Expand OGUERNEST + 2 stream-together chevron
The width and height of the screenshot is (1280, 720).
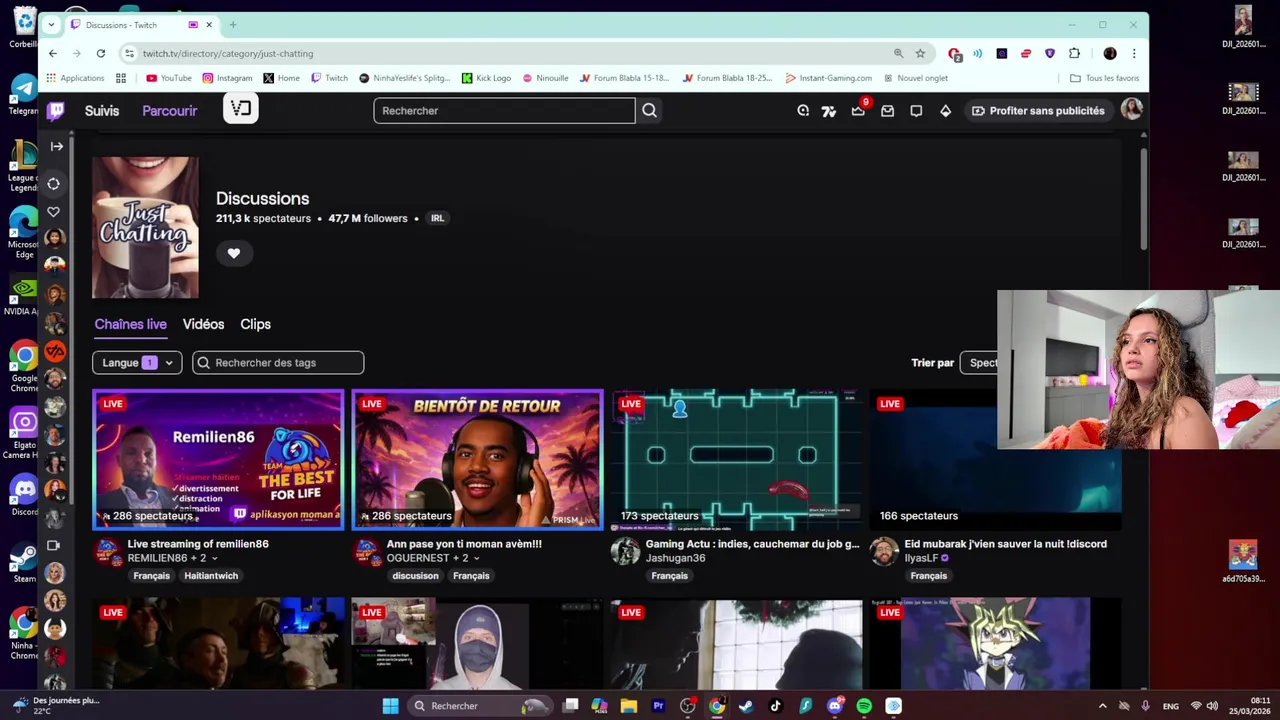pos(476,558)
